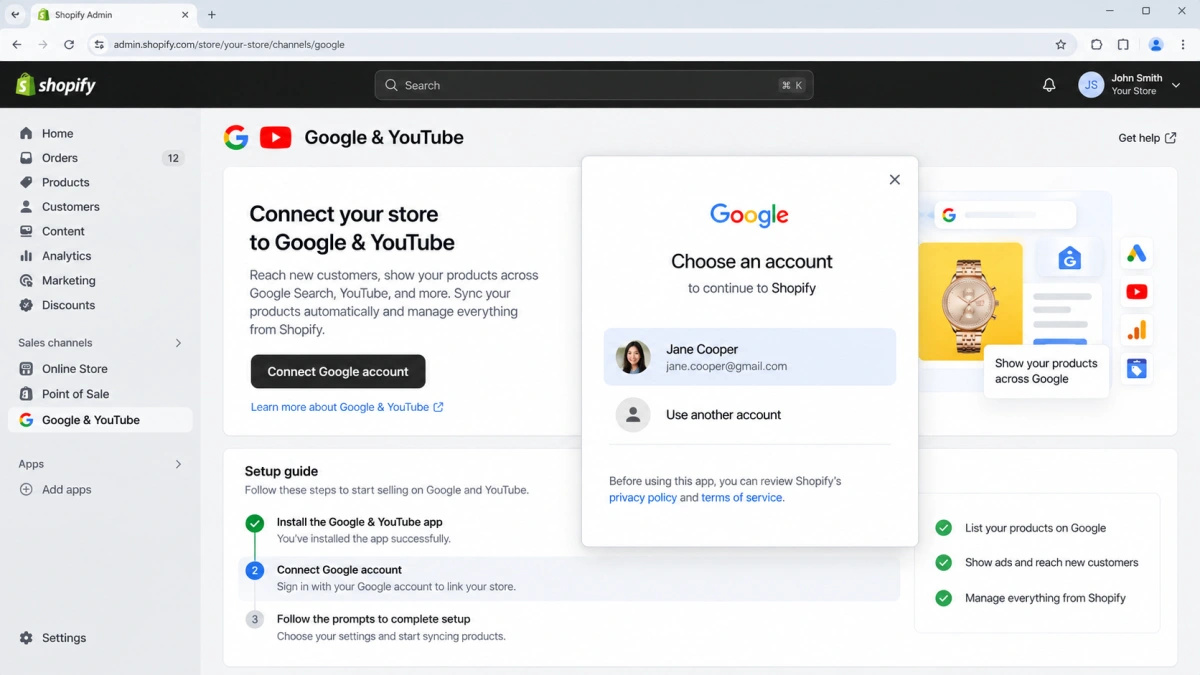
Task: Choose Use another account
Action: coord(750,415)
